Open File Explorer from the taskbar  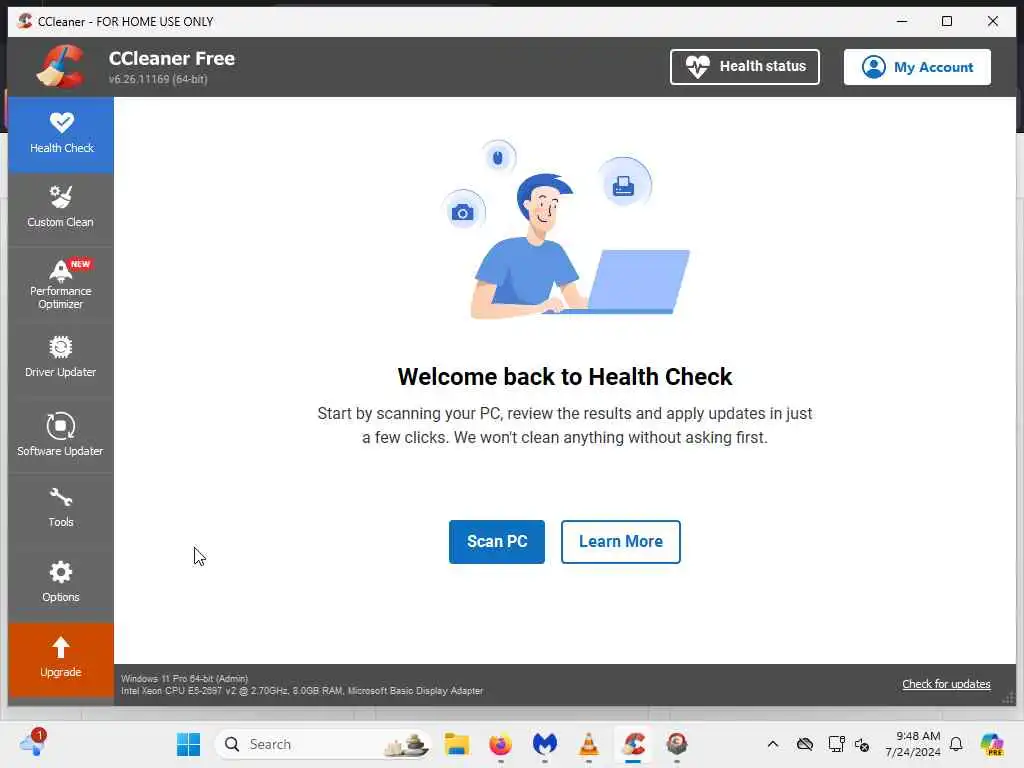[456, 744]
